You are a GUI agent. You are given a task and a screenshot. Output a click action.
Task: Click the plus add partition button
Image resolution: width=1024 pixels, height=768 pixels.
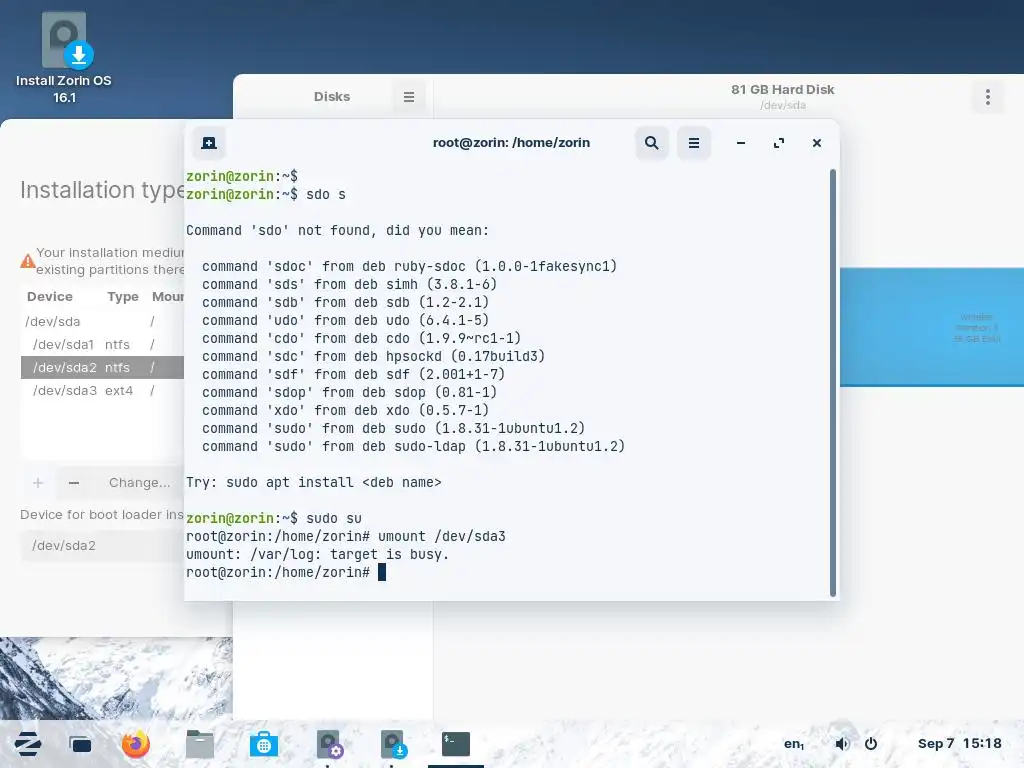[x=38, y=483]
